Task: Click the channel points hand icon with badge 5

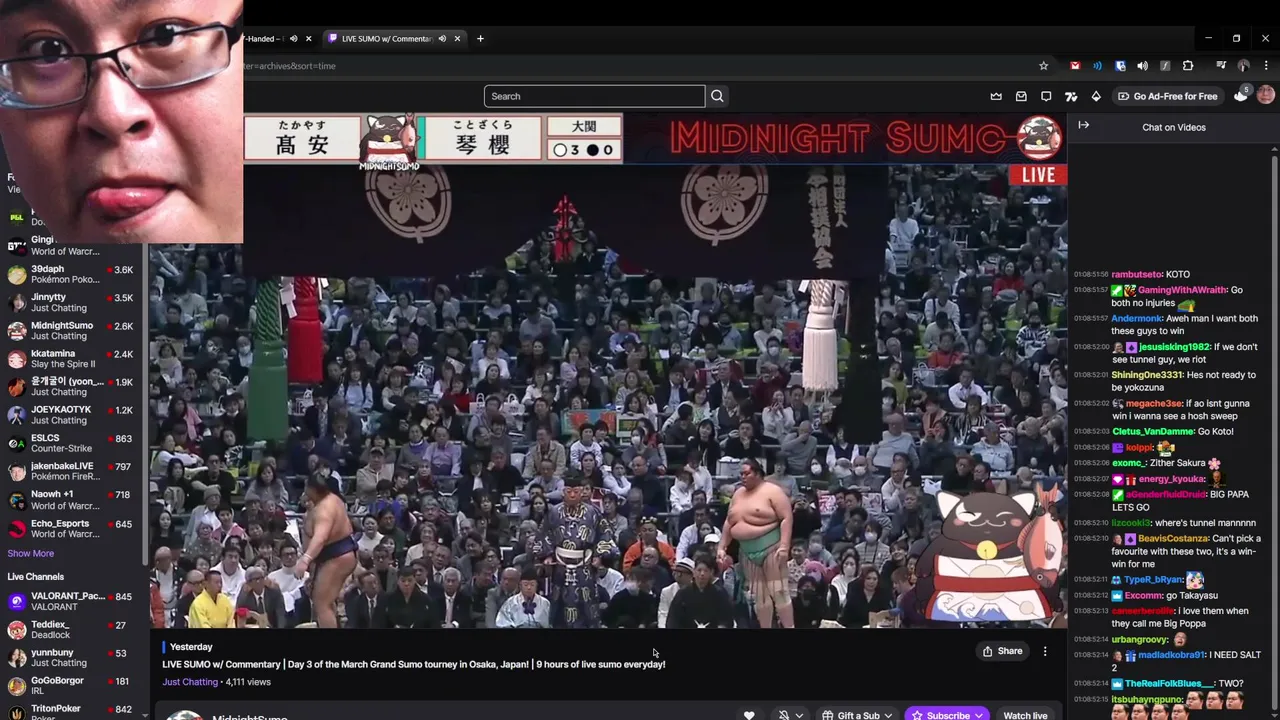Action: pyautogui.click(x=1241, y=95)
